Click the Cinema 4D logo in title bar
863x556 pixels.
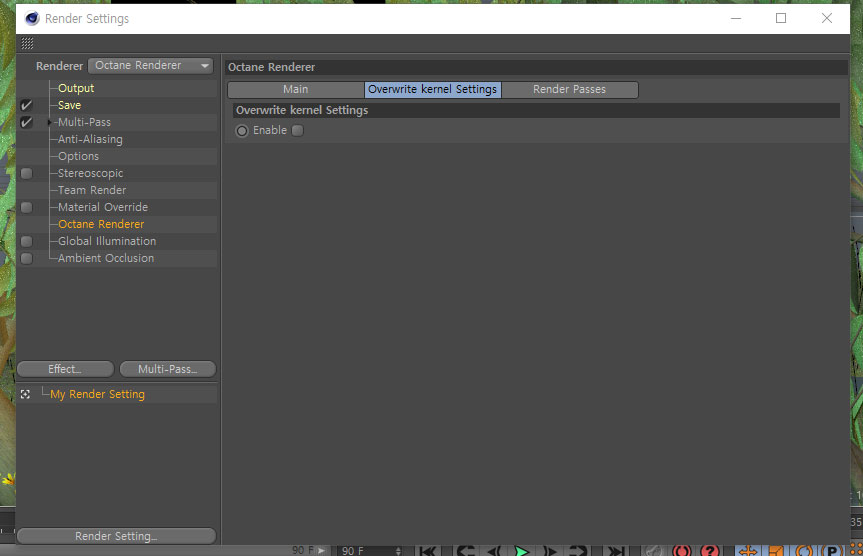click(32, 18)
